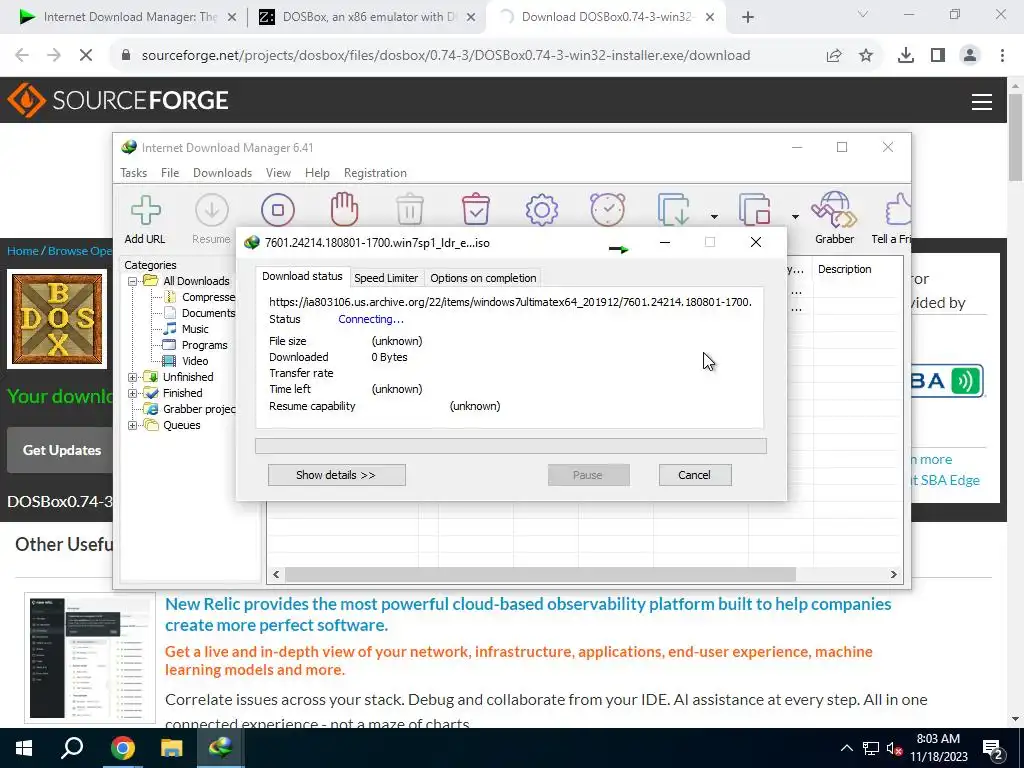Click the Tell a Friend thumbs-up icon

pos(898,209)
